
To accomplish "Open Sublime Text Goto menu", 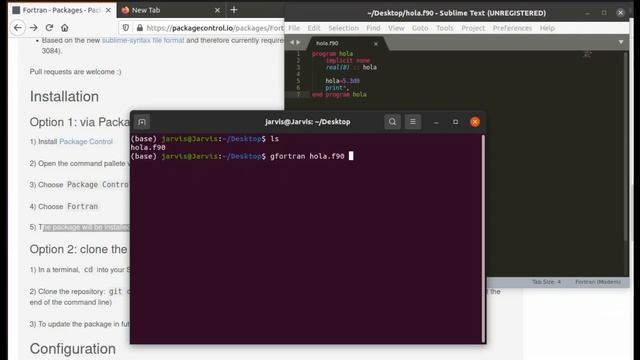I will pyautogui.click(x=420, y=28).
